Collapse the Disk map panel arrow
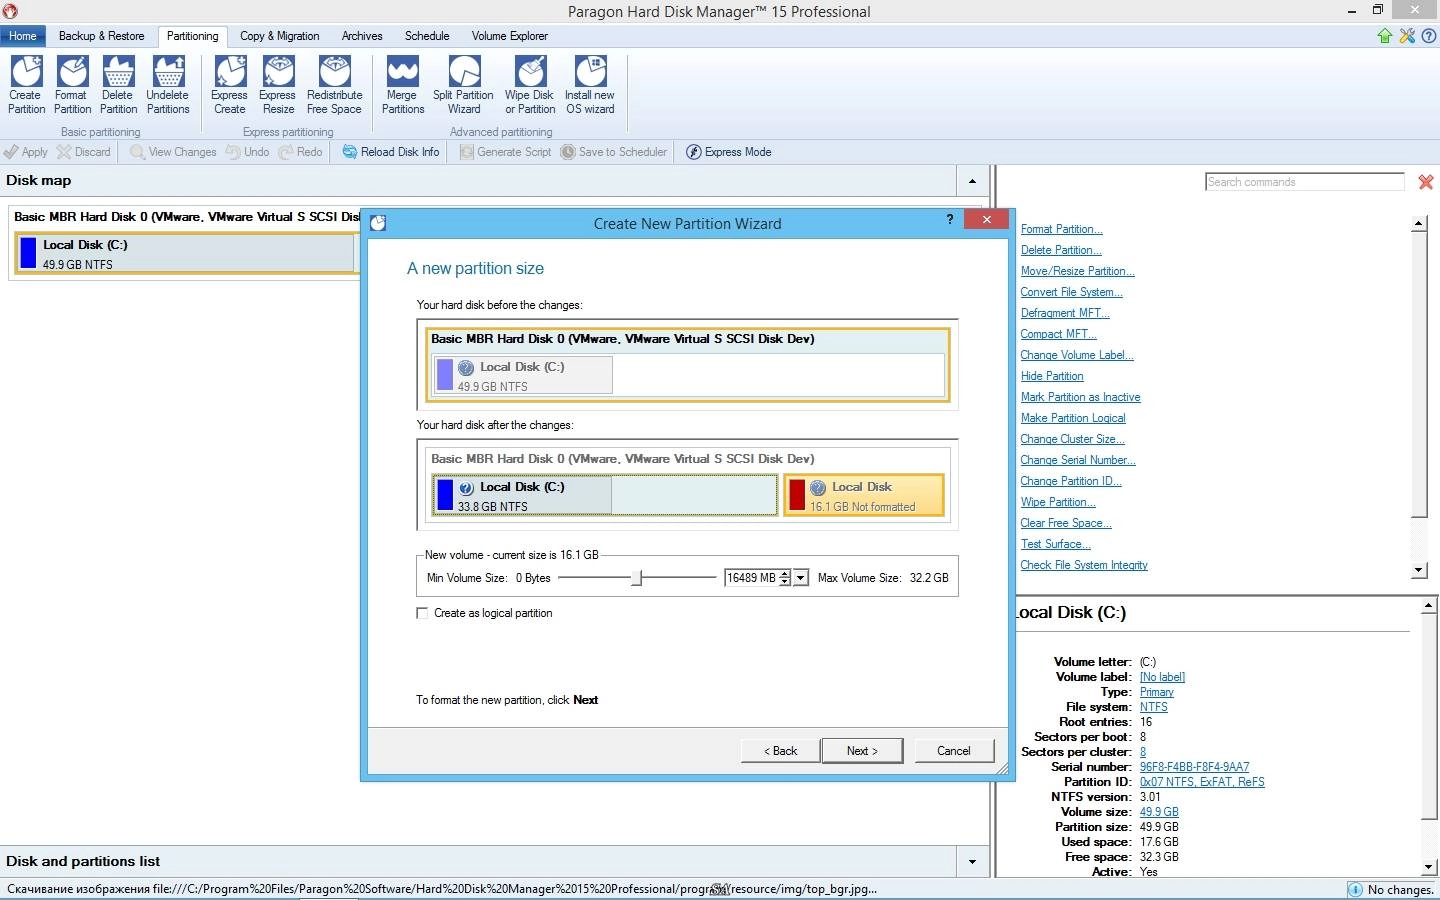1440x900 pixels. click(x=972, y=181)
